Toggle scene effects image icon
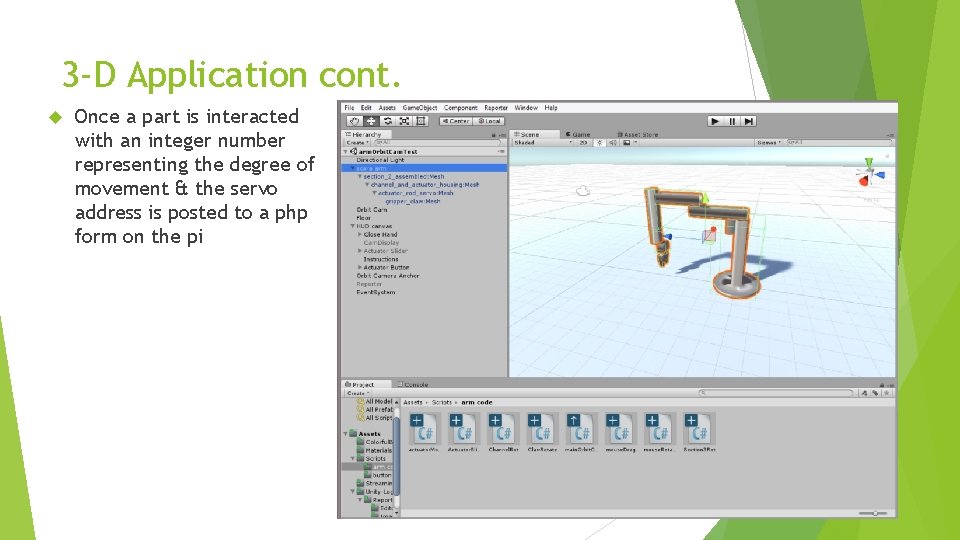Screen dimensions: 960x540 coord(626,143)
